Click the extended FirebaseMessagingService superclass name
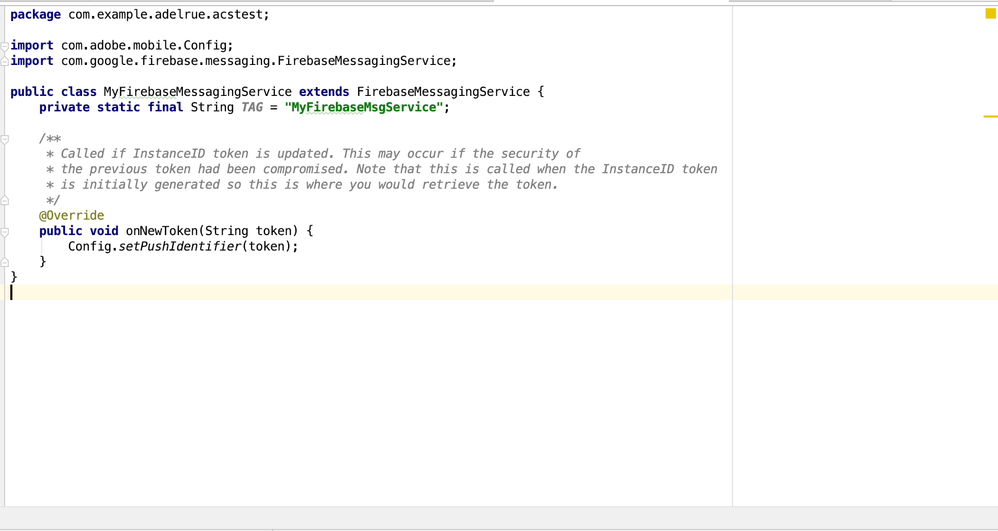The width and height of the screenshot is (998, 531). [x=443, y=92]
